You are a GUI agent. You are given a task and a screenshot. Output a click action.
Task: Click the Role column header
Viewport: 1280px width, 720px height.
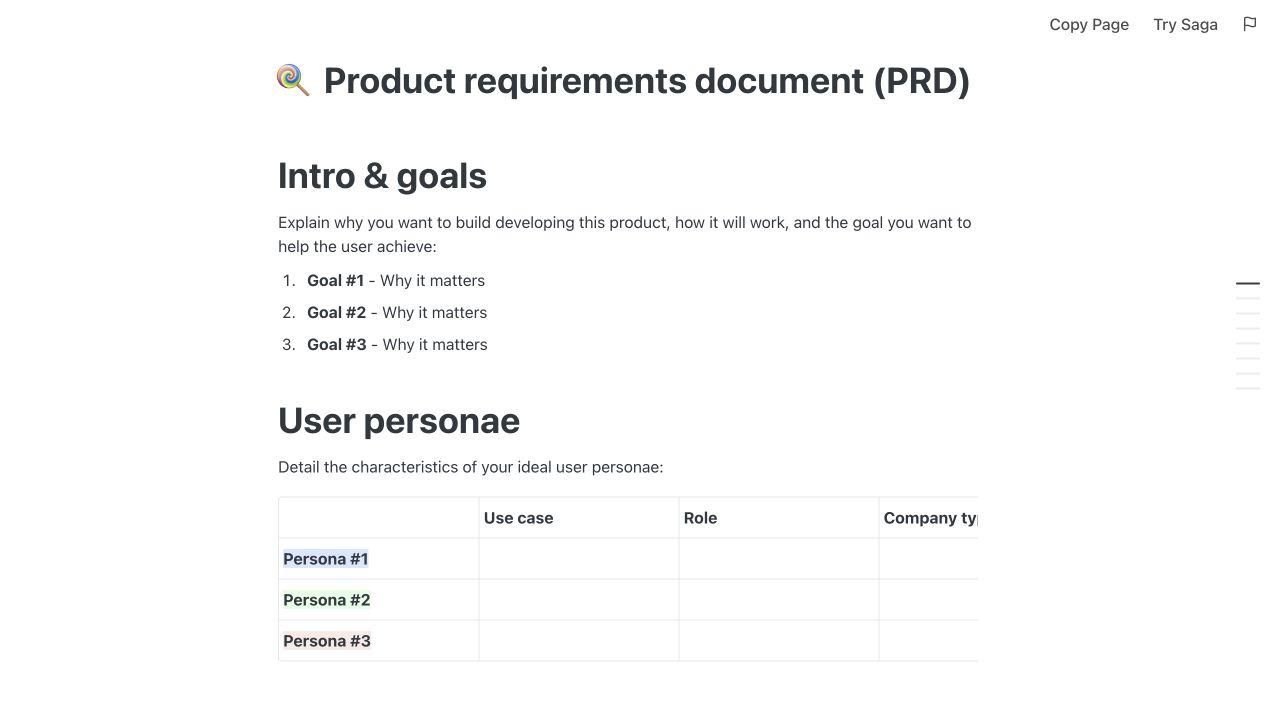[x=779, y=518]
